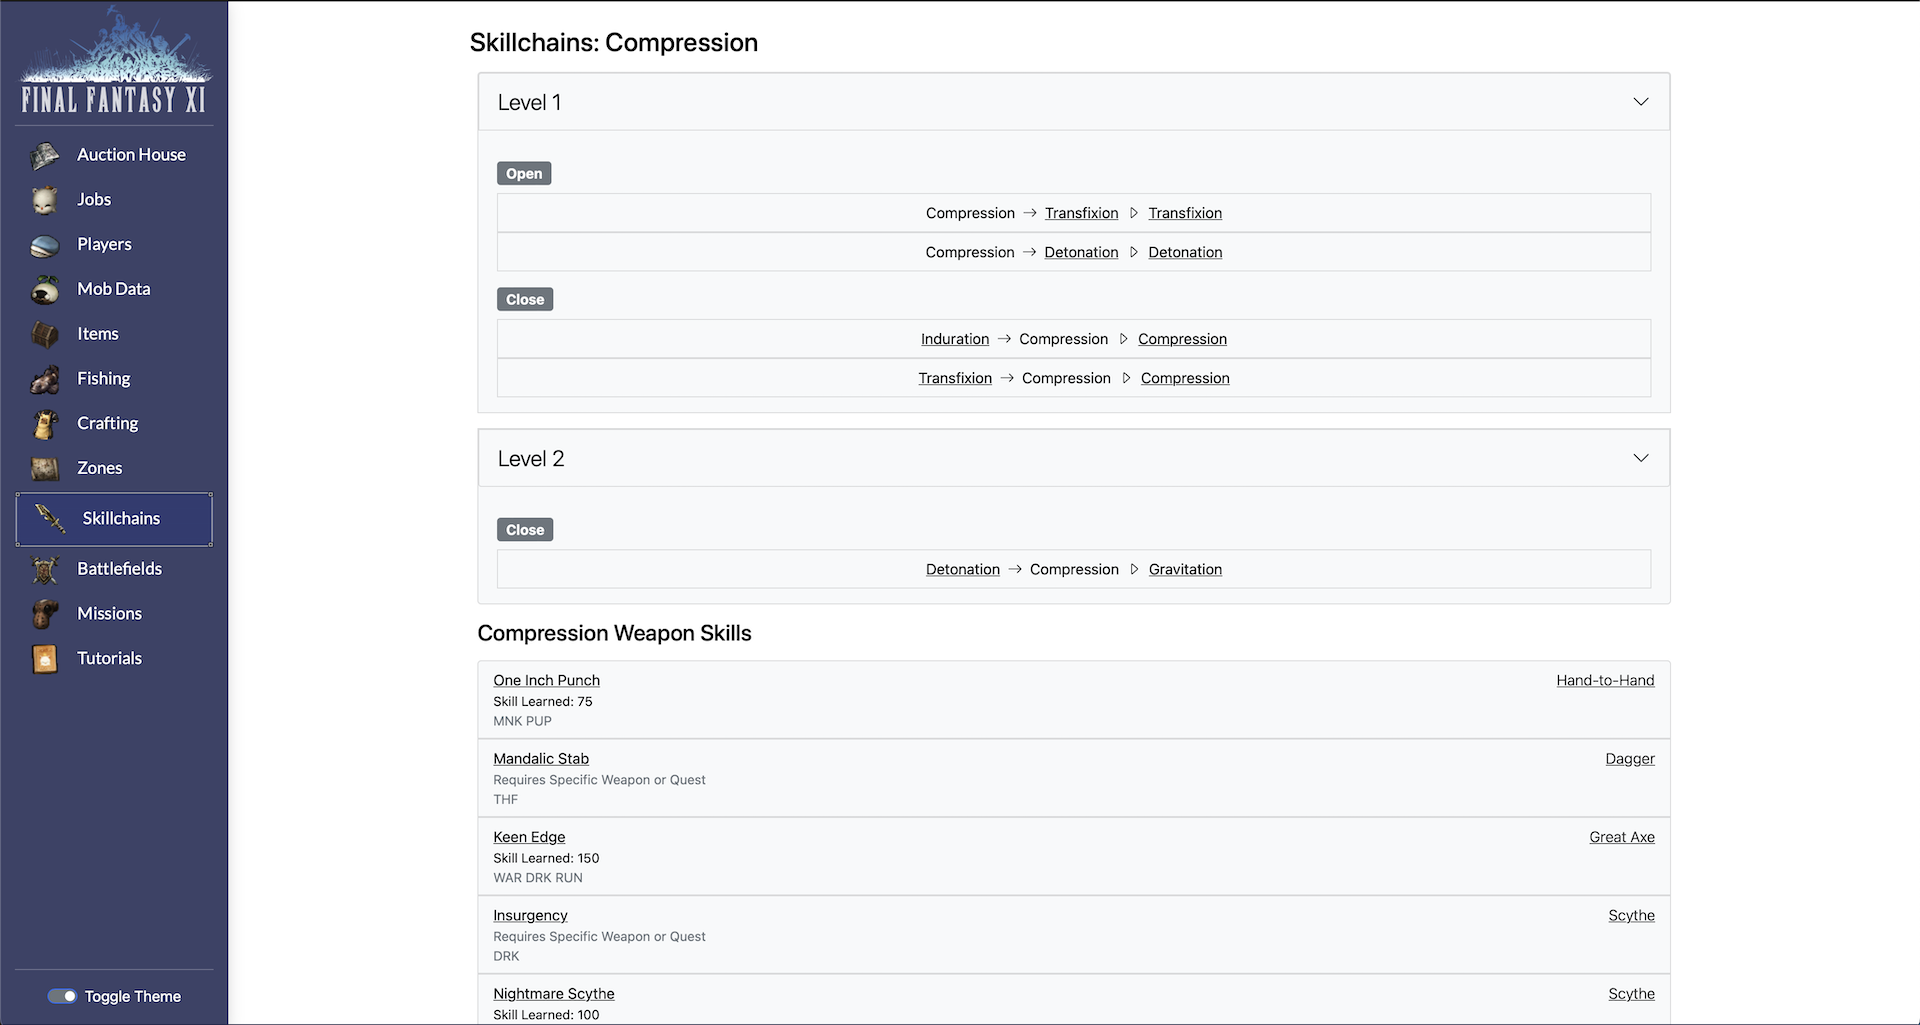The width and height of the screenshot is (1920, 1025).
Task: Click the Final Fantasy XI logo
Action: pos(114,62)
